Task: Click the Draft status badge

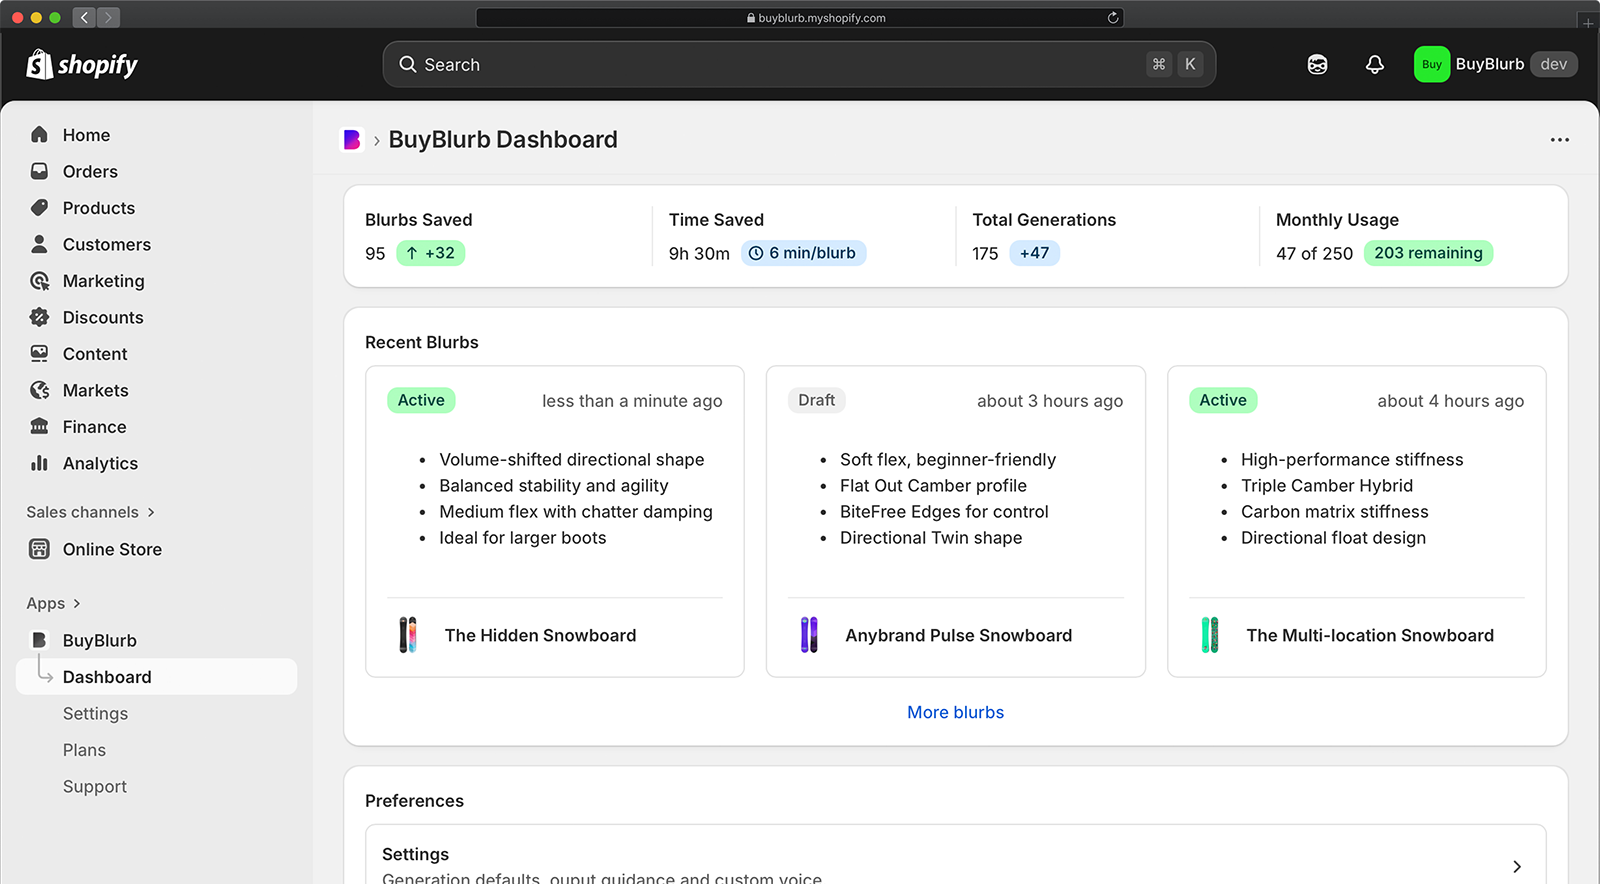Action: (x=816, y=400)
